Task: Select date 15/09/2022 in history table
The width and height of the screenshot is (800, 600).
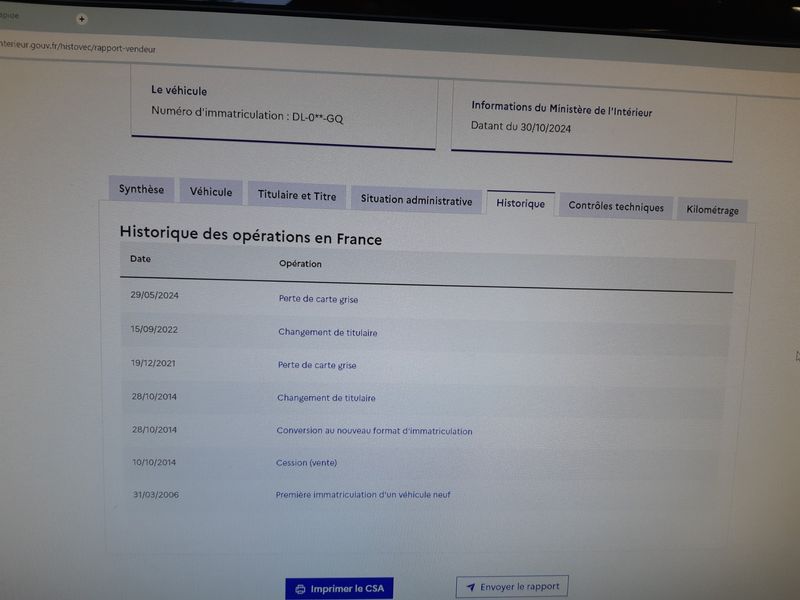Action: pos(154,330)
